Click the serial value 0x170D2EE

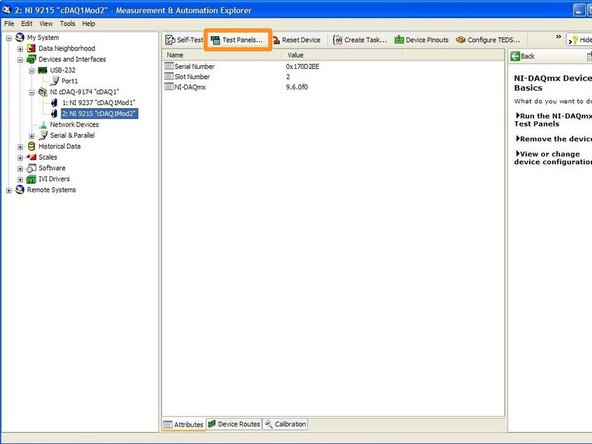coord(302,66)
